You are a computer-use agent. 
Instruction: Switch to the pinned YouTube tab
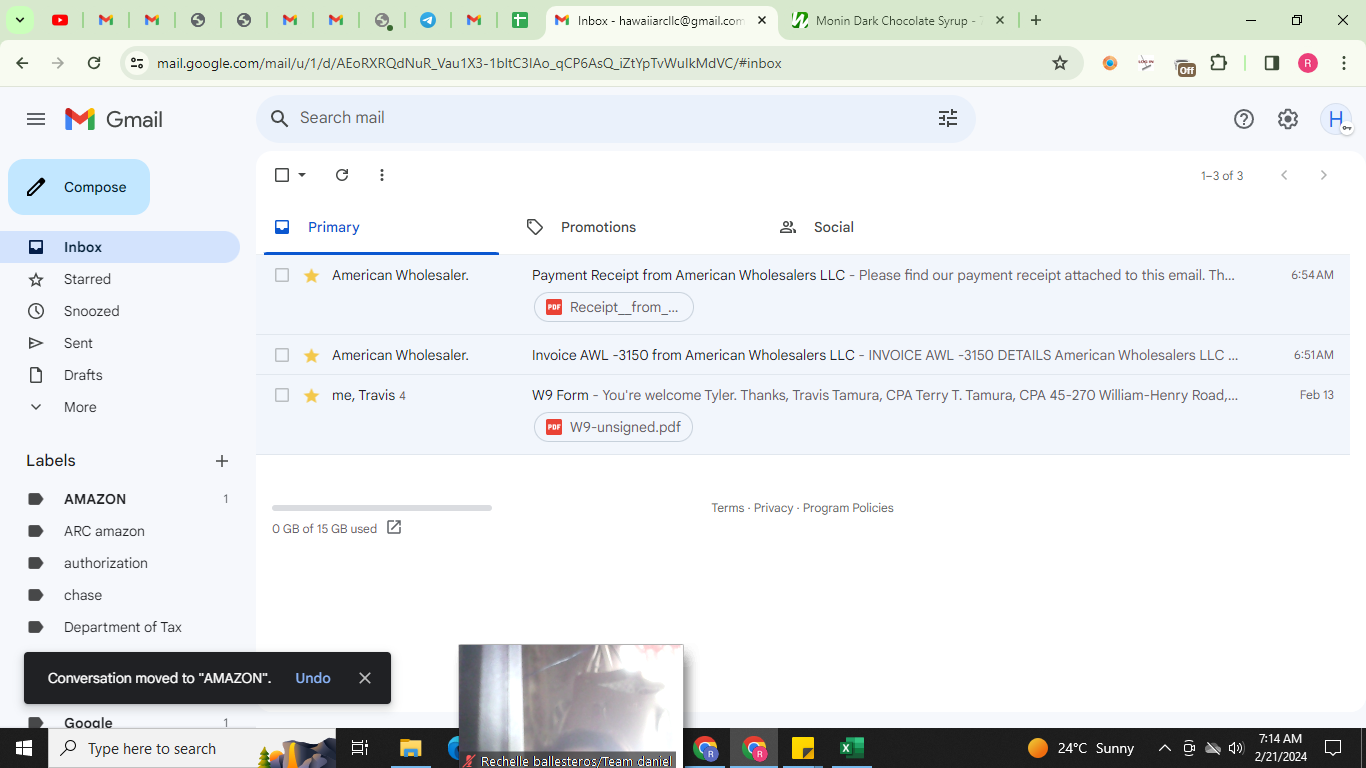pos(60,20)
